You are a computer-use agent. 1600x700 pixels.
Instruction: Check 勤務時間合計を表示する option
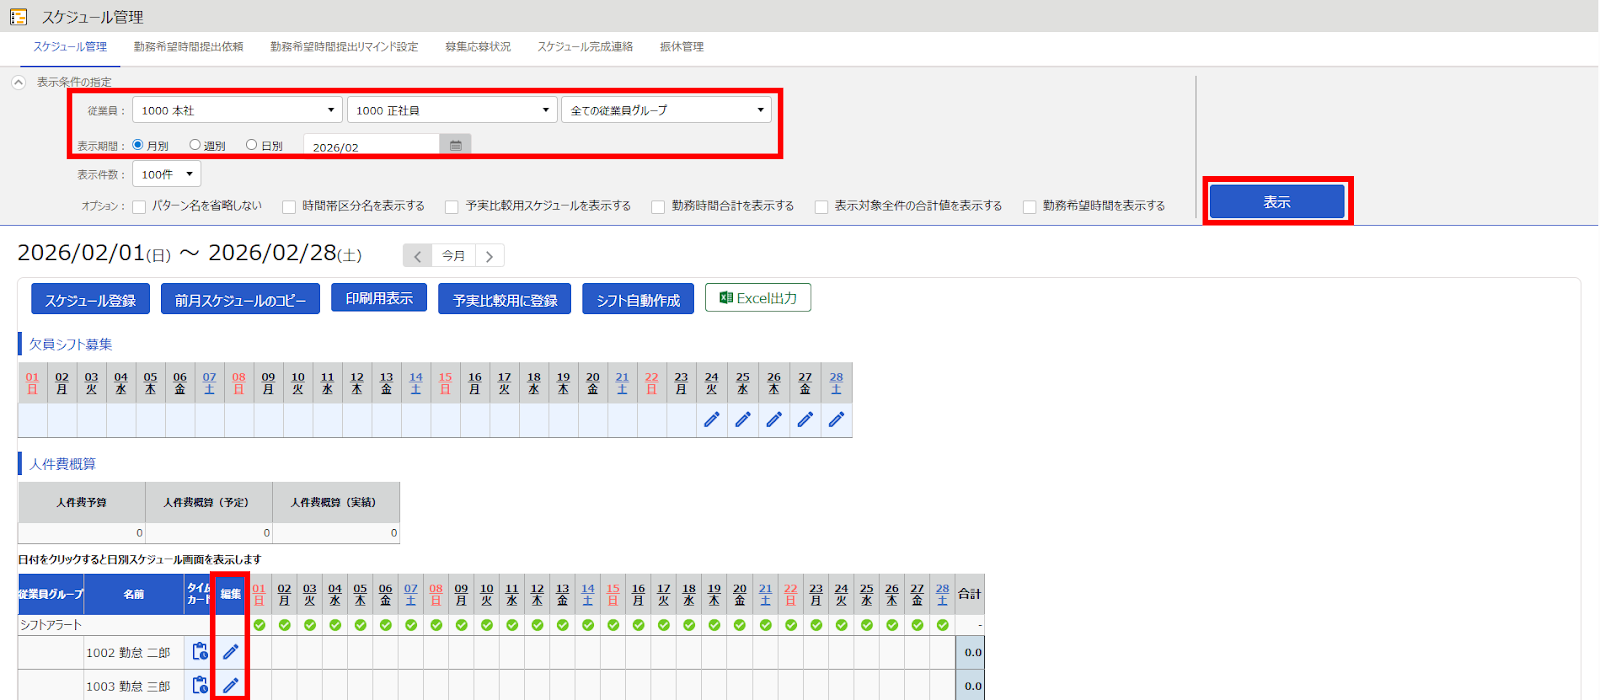(658, 207)
